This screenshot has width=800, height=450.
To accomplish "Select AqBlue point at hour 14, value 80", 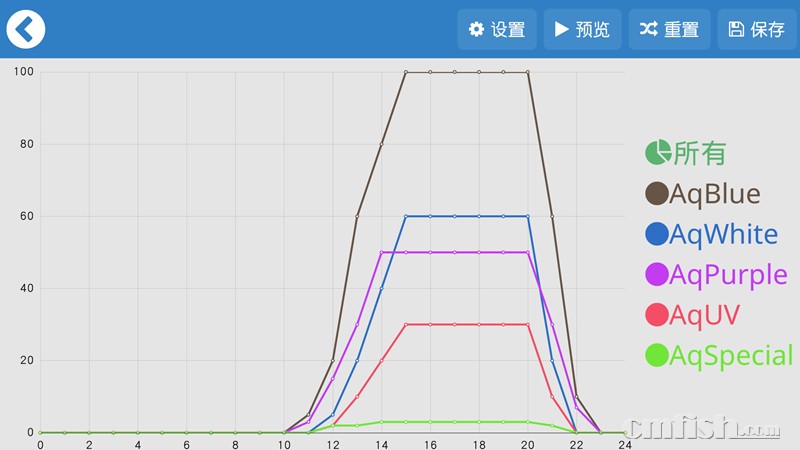I will point(382,144).
